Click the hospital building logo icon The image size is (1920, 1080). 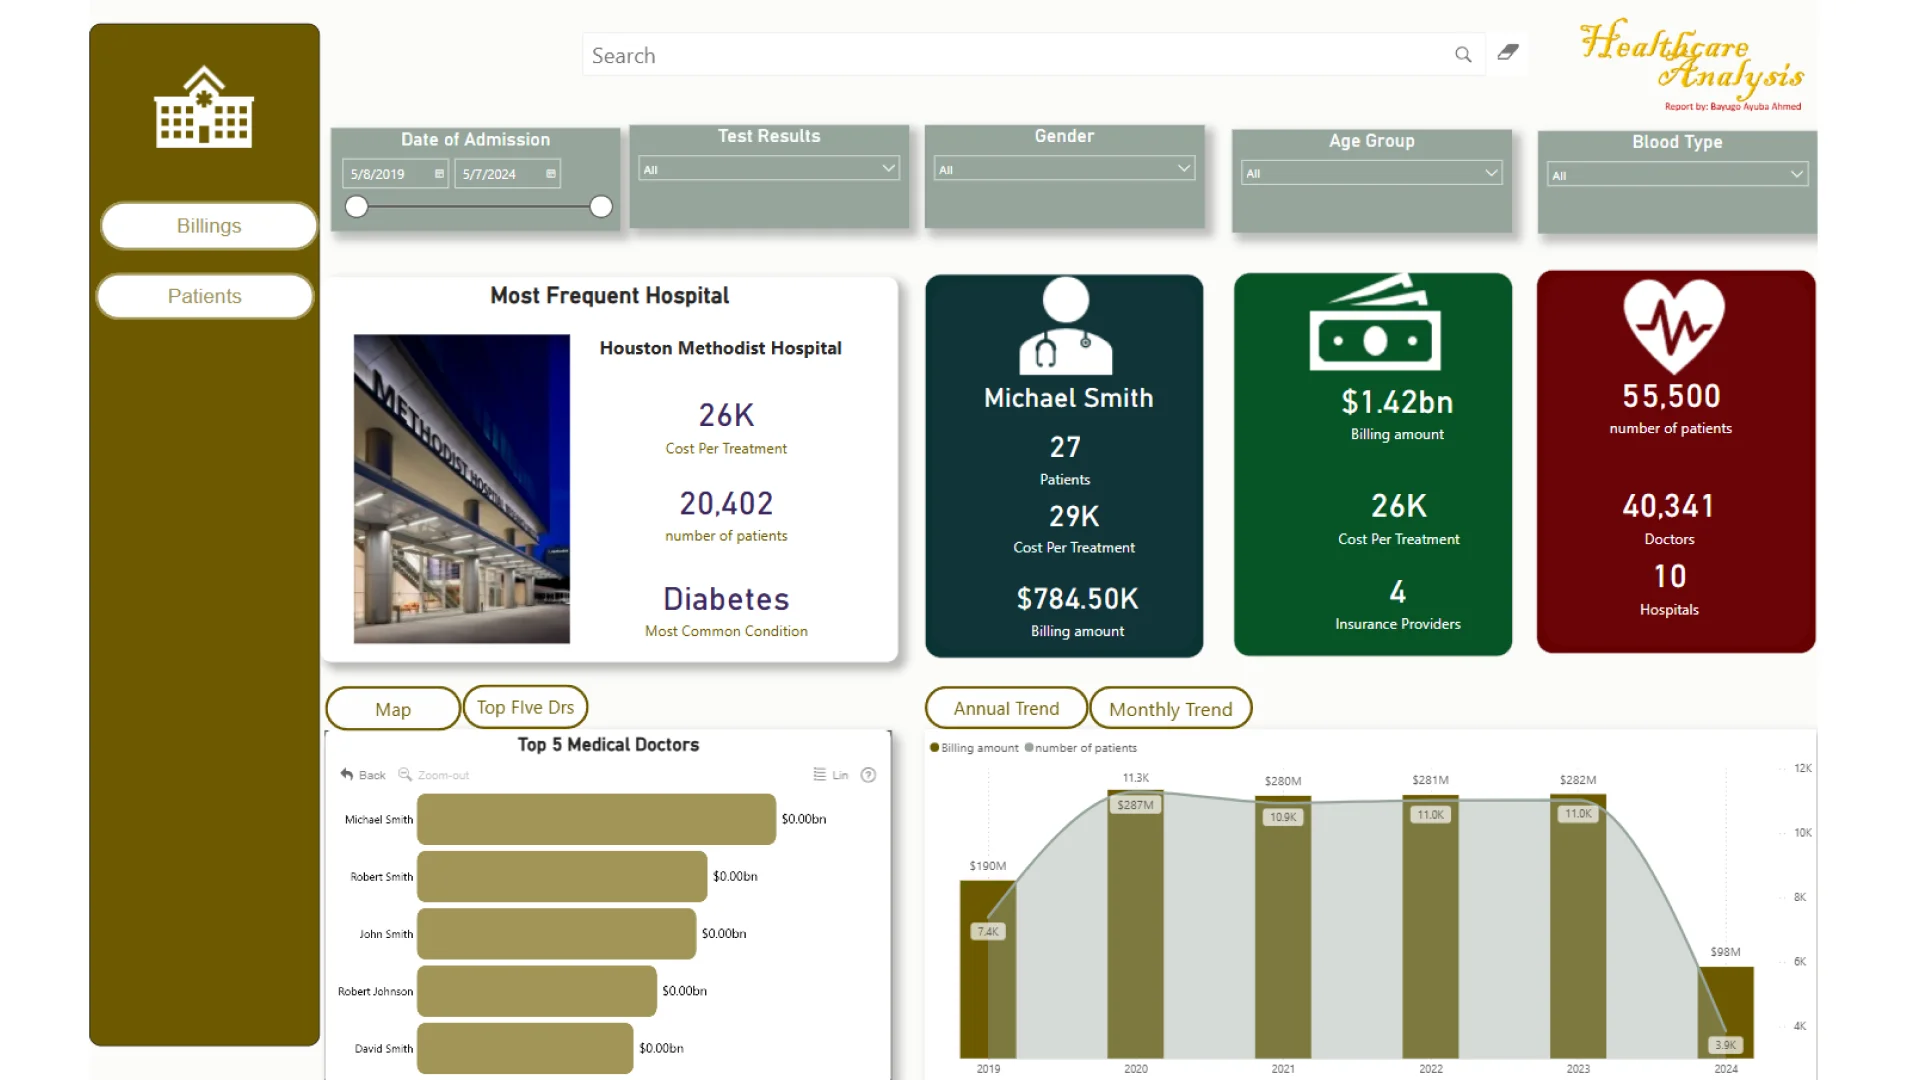tap(204, 108)
